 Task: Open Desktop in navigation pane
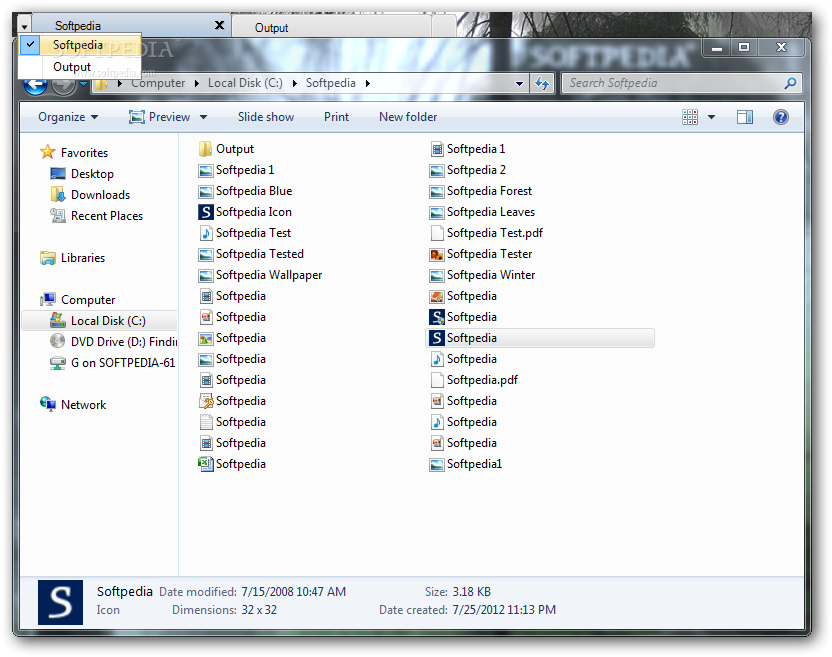click(82, 174)
